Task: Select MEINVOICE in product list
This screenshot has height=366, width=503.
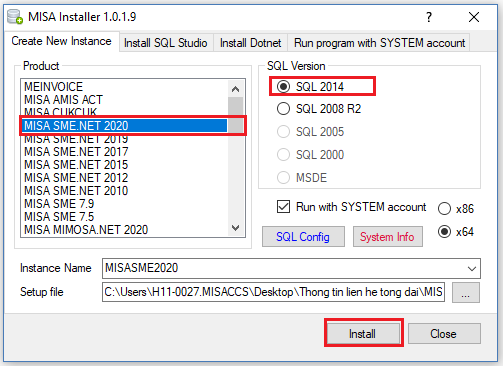Action: [124, 87]
